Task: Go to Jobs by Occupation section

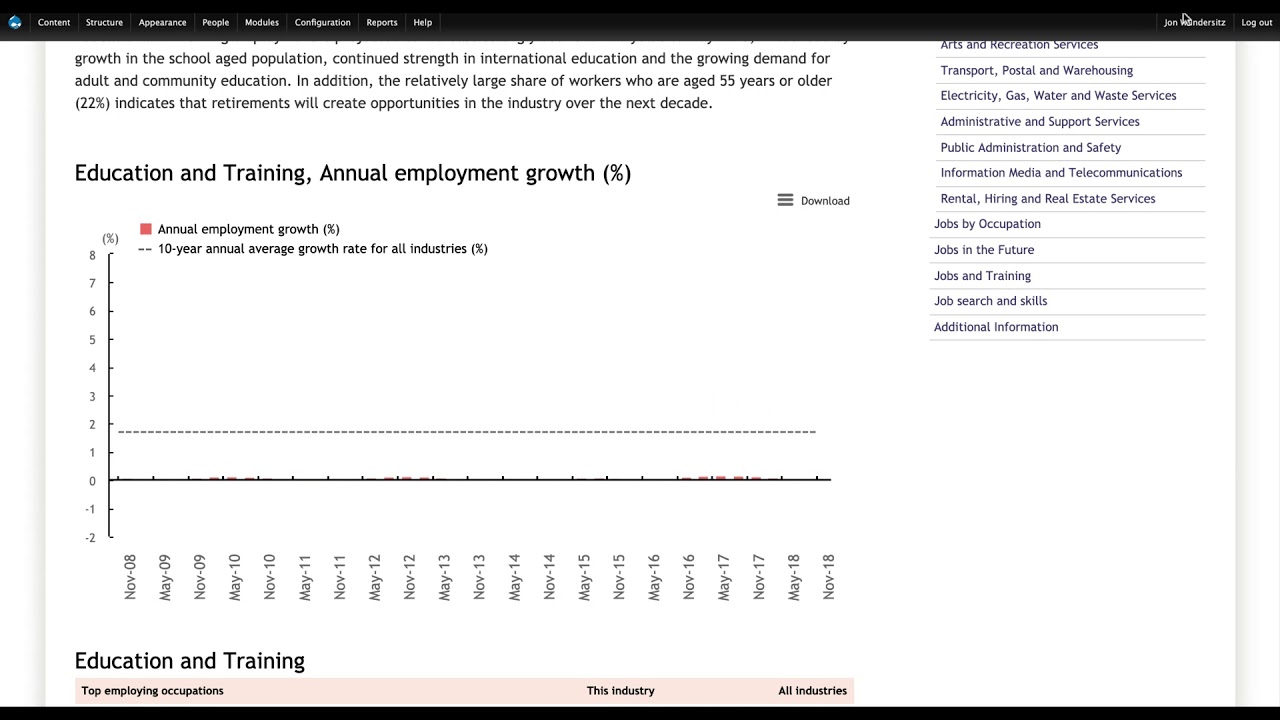Action: [987, 224]
